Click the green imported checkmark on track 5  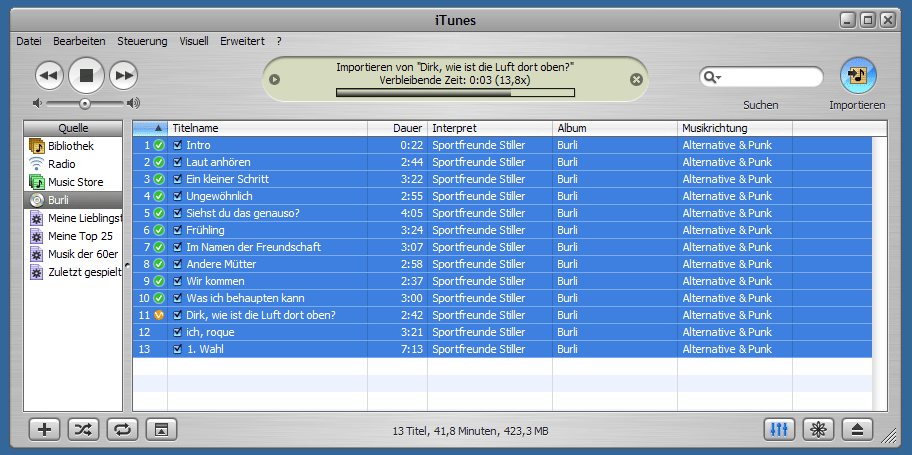click(159, 213)
